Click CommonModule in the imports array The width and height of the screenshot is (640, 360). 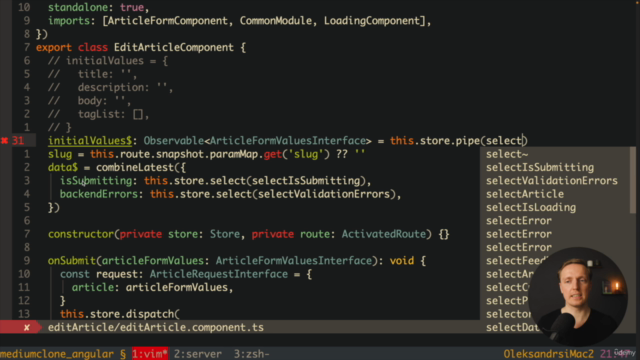point(276,21)
